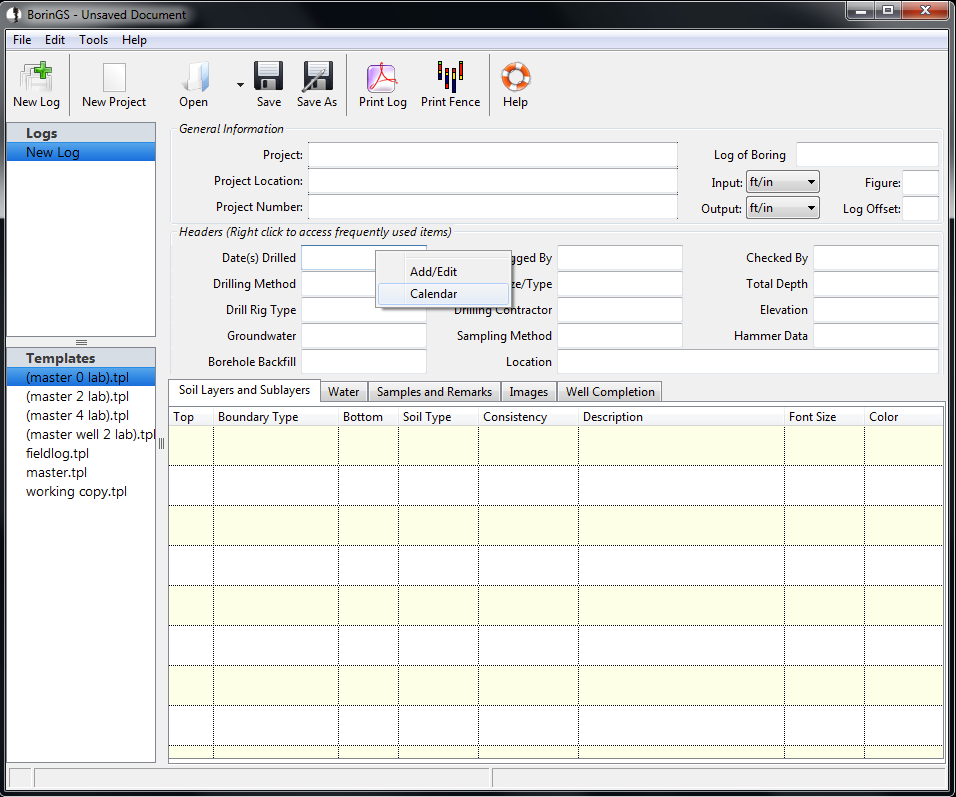Screen dimensions: 956x797
Task: Select the (master well 2 lab).tpl template
Action: pyautogui.click(x=81, y=434)
